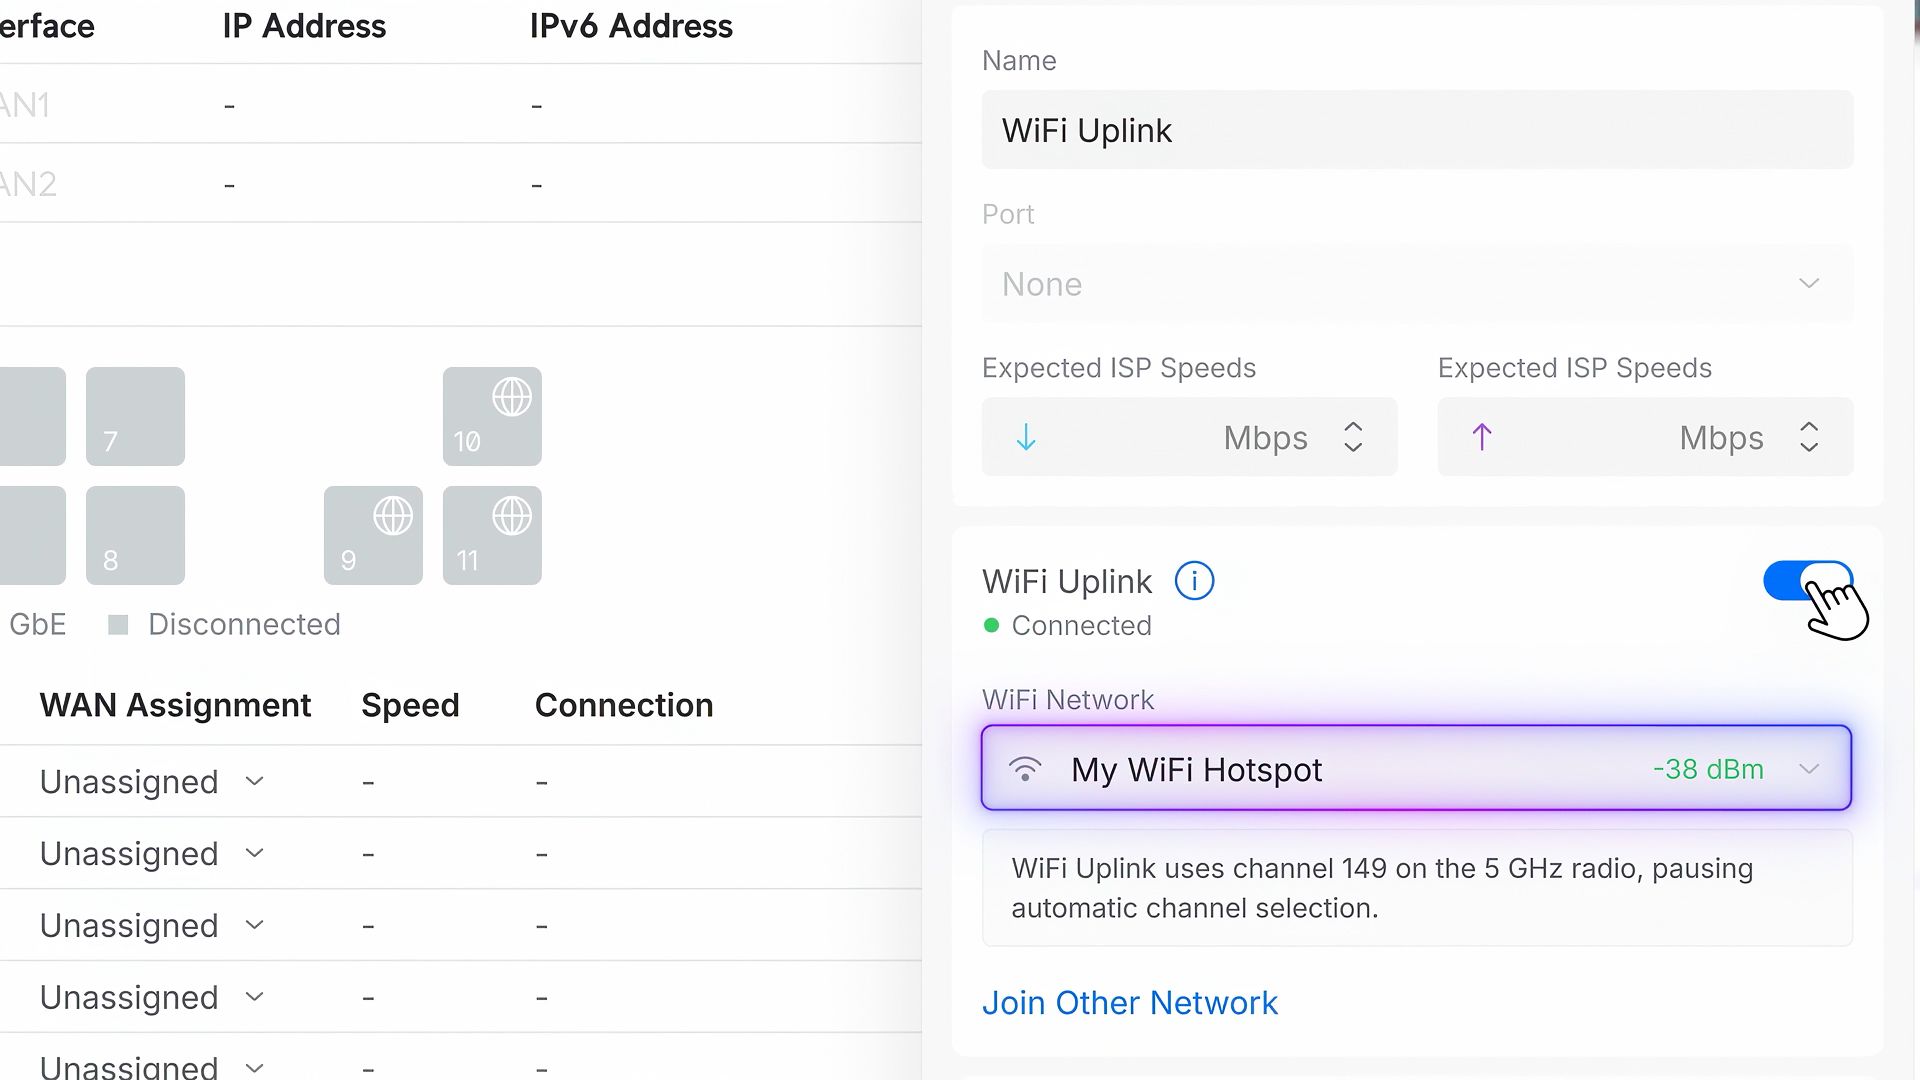The height and width of the screenshot is (1080, 1920).
Task: Expand the first Unassigned WAN assignment dropdown
Action: point(152,781)
